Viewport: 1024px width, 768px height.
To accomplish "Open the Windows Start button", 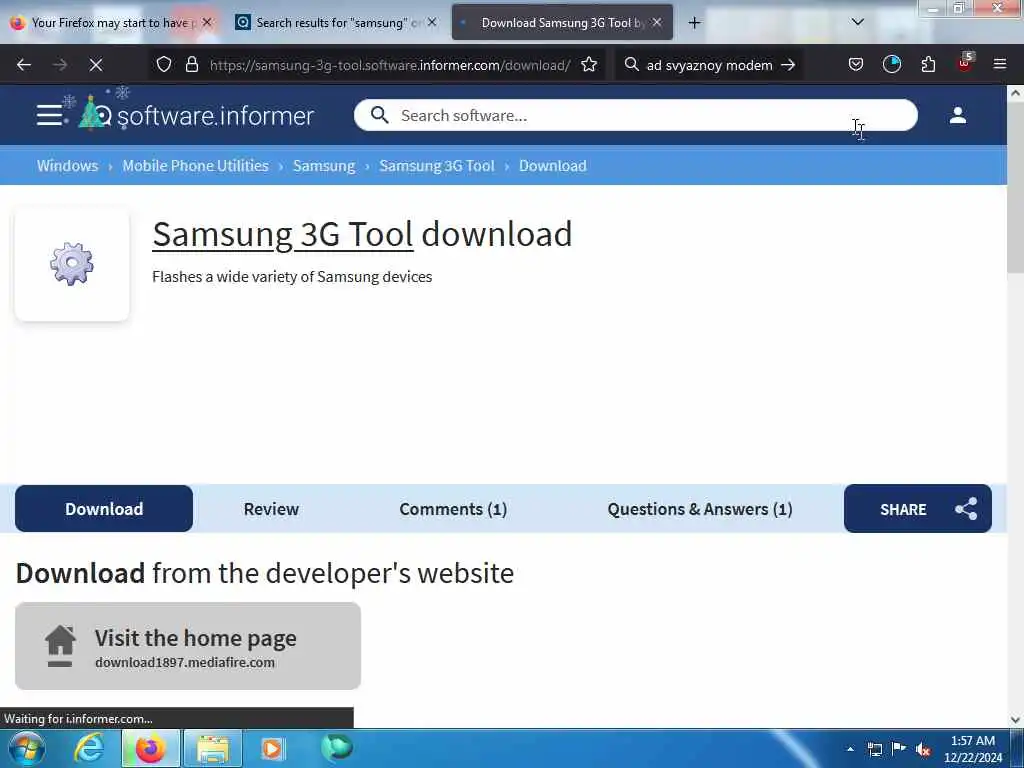I will coord(26,748).
